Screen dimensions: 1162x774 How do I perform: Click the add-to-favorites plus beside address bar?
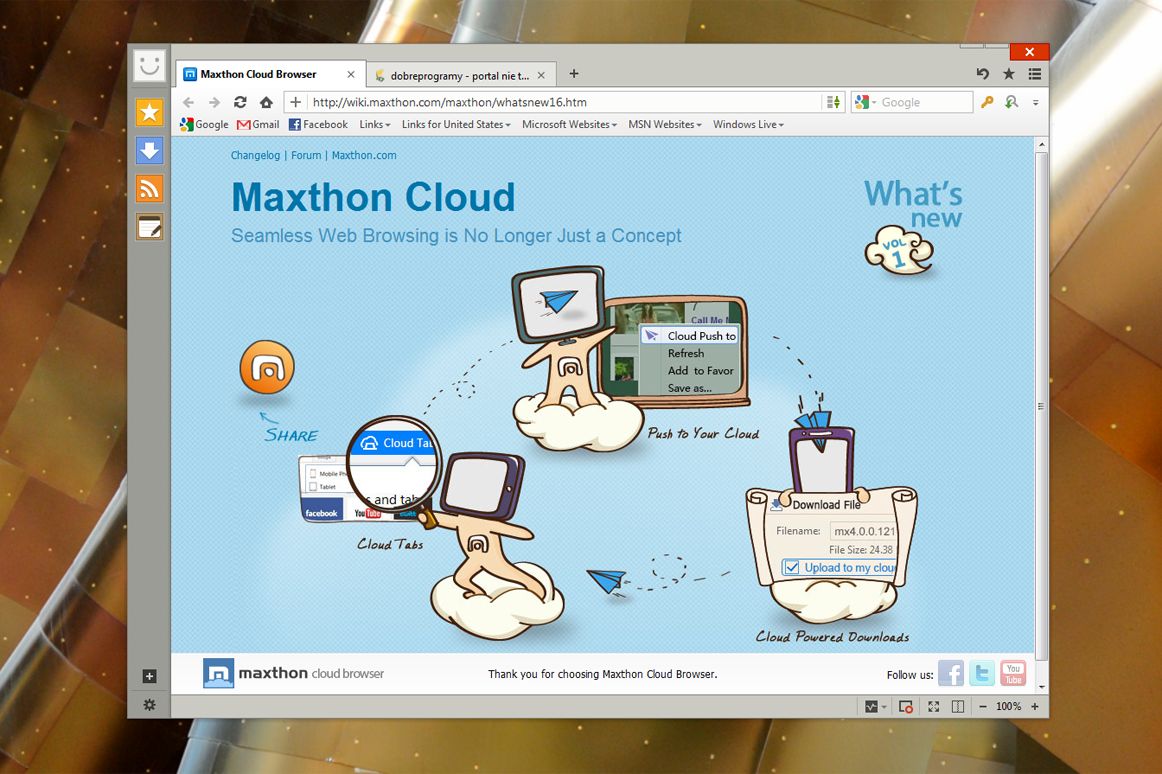295,102
